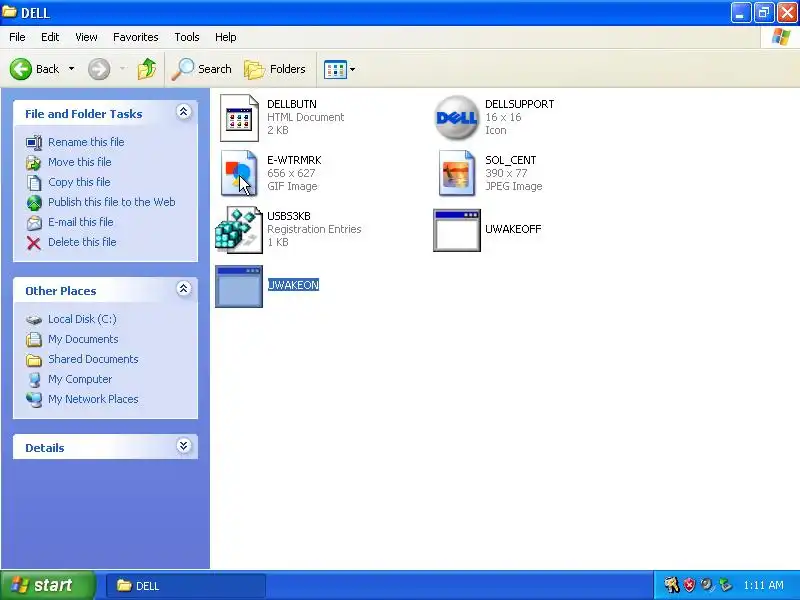Click the My Network Places icon
This screenshot has width=800, height=600.
[34, 399]
